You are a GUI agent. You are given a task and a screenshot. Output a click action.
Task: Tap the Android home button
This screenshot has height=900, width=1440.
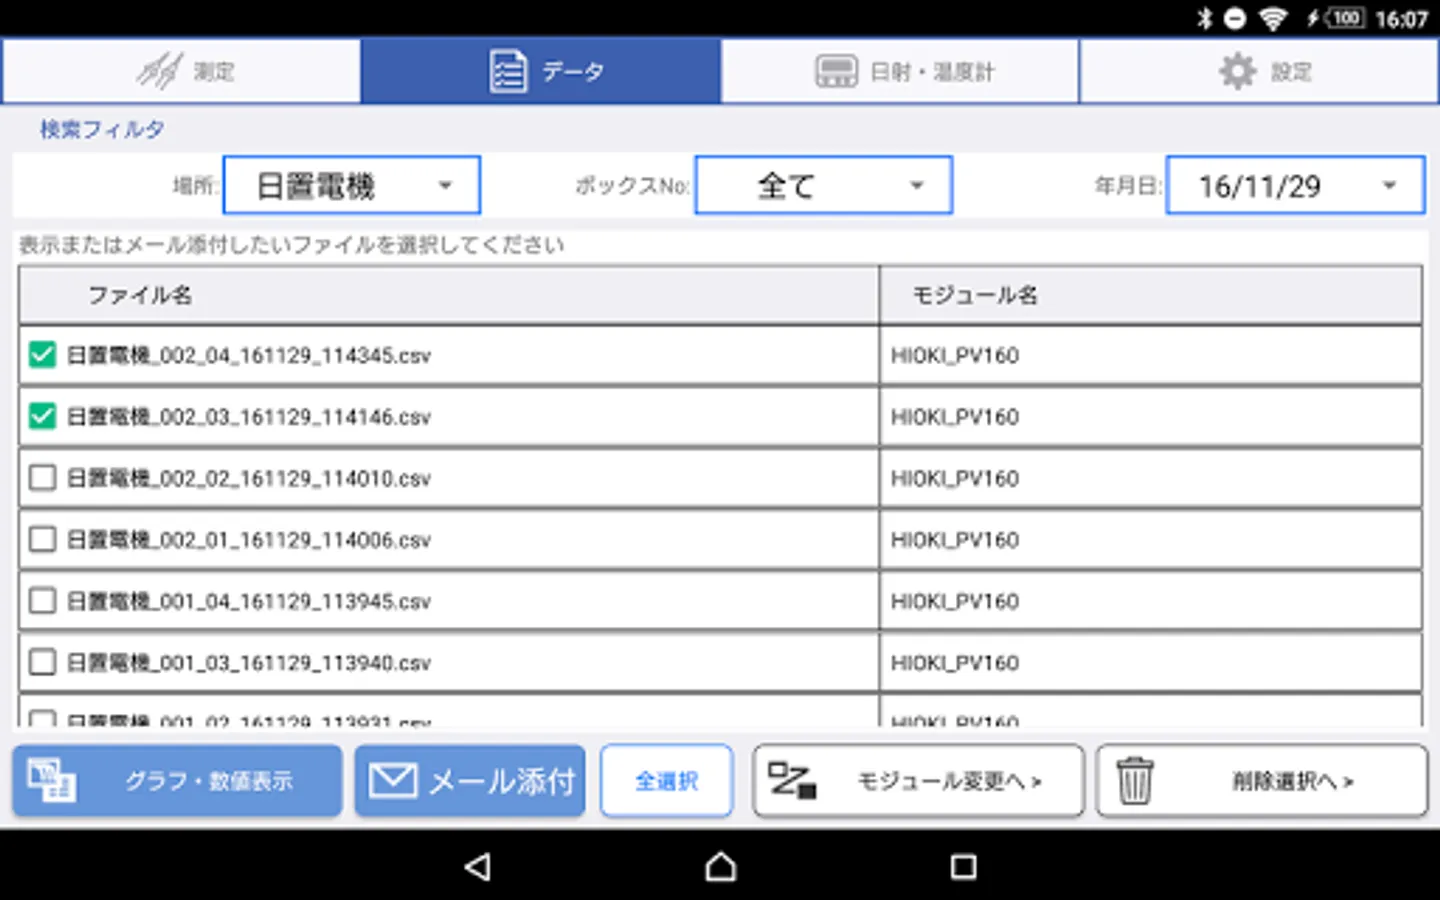(x=720, y=866)
